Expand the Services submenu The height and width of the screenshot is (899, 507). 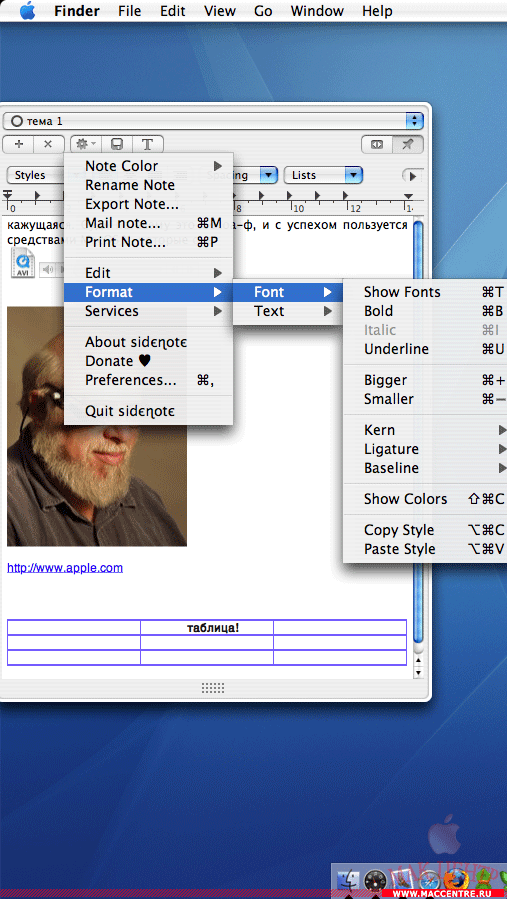(x=149, y=311)
